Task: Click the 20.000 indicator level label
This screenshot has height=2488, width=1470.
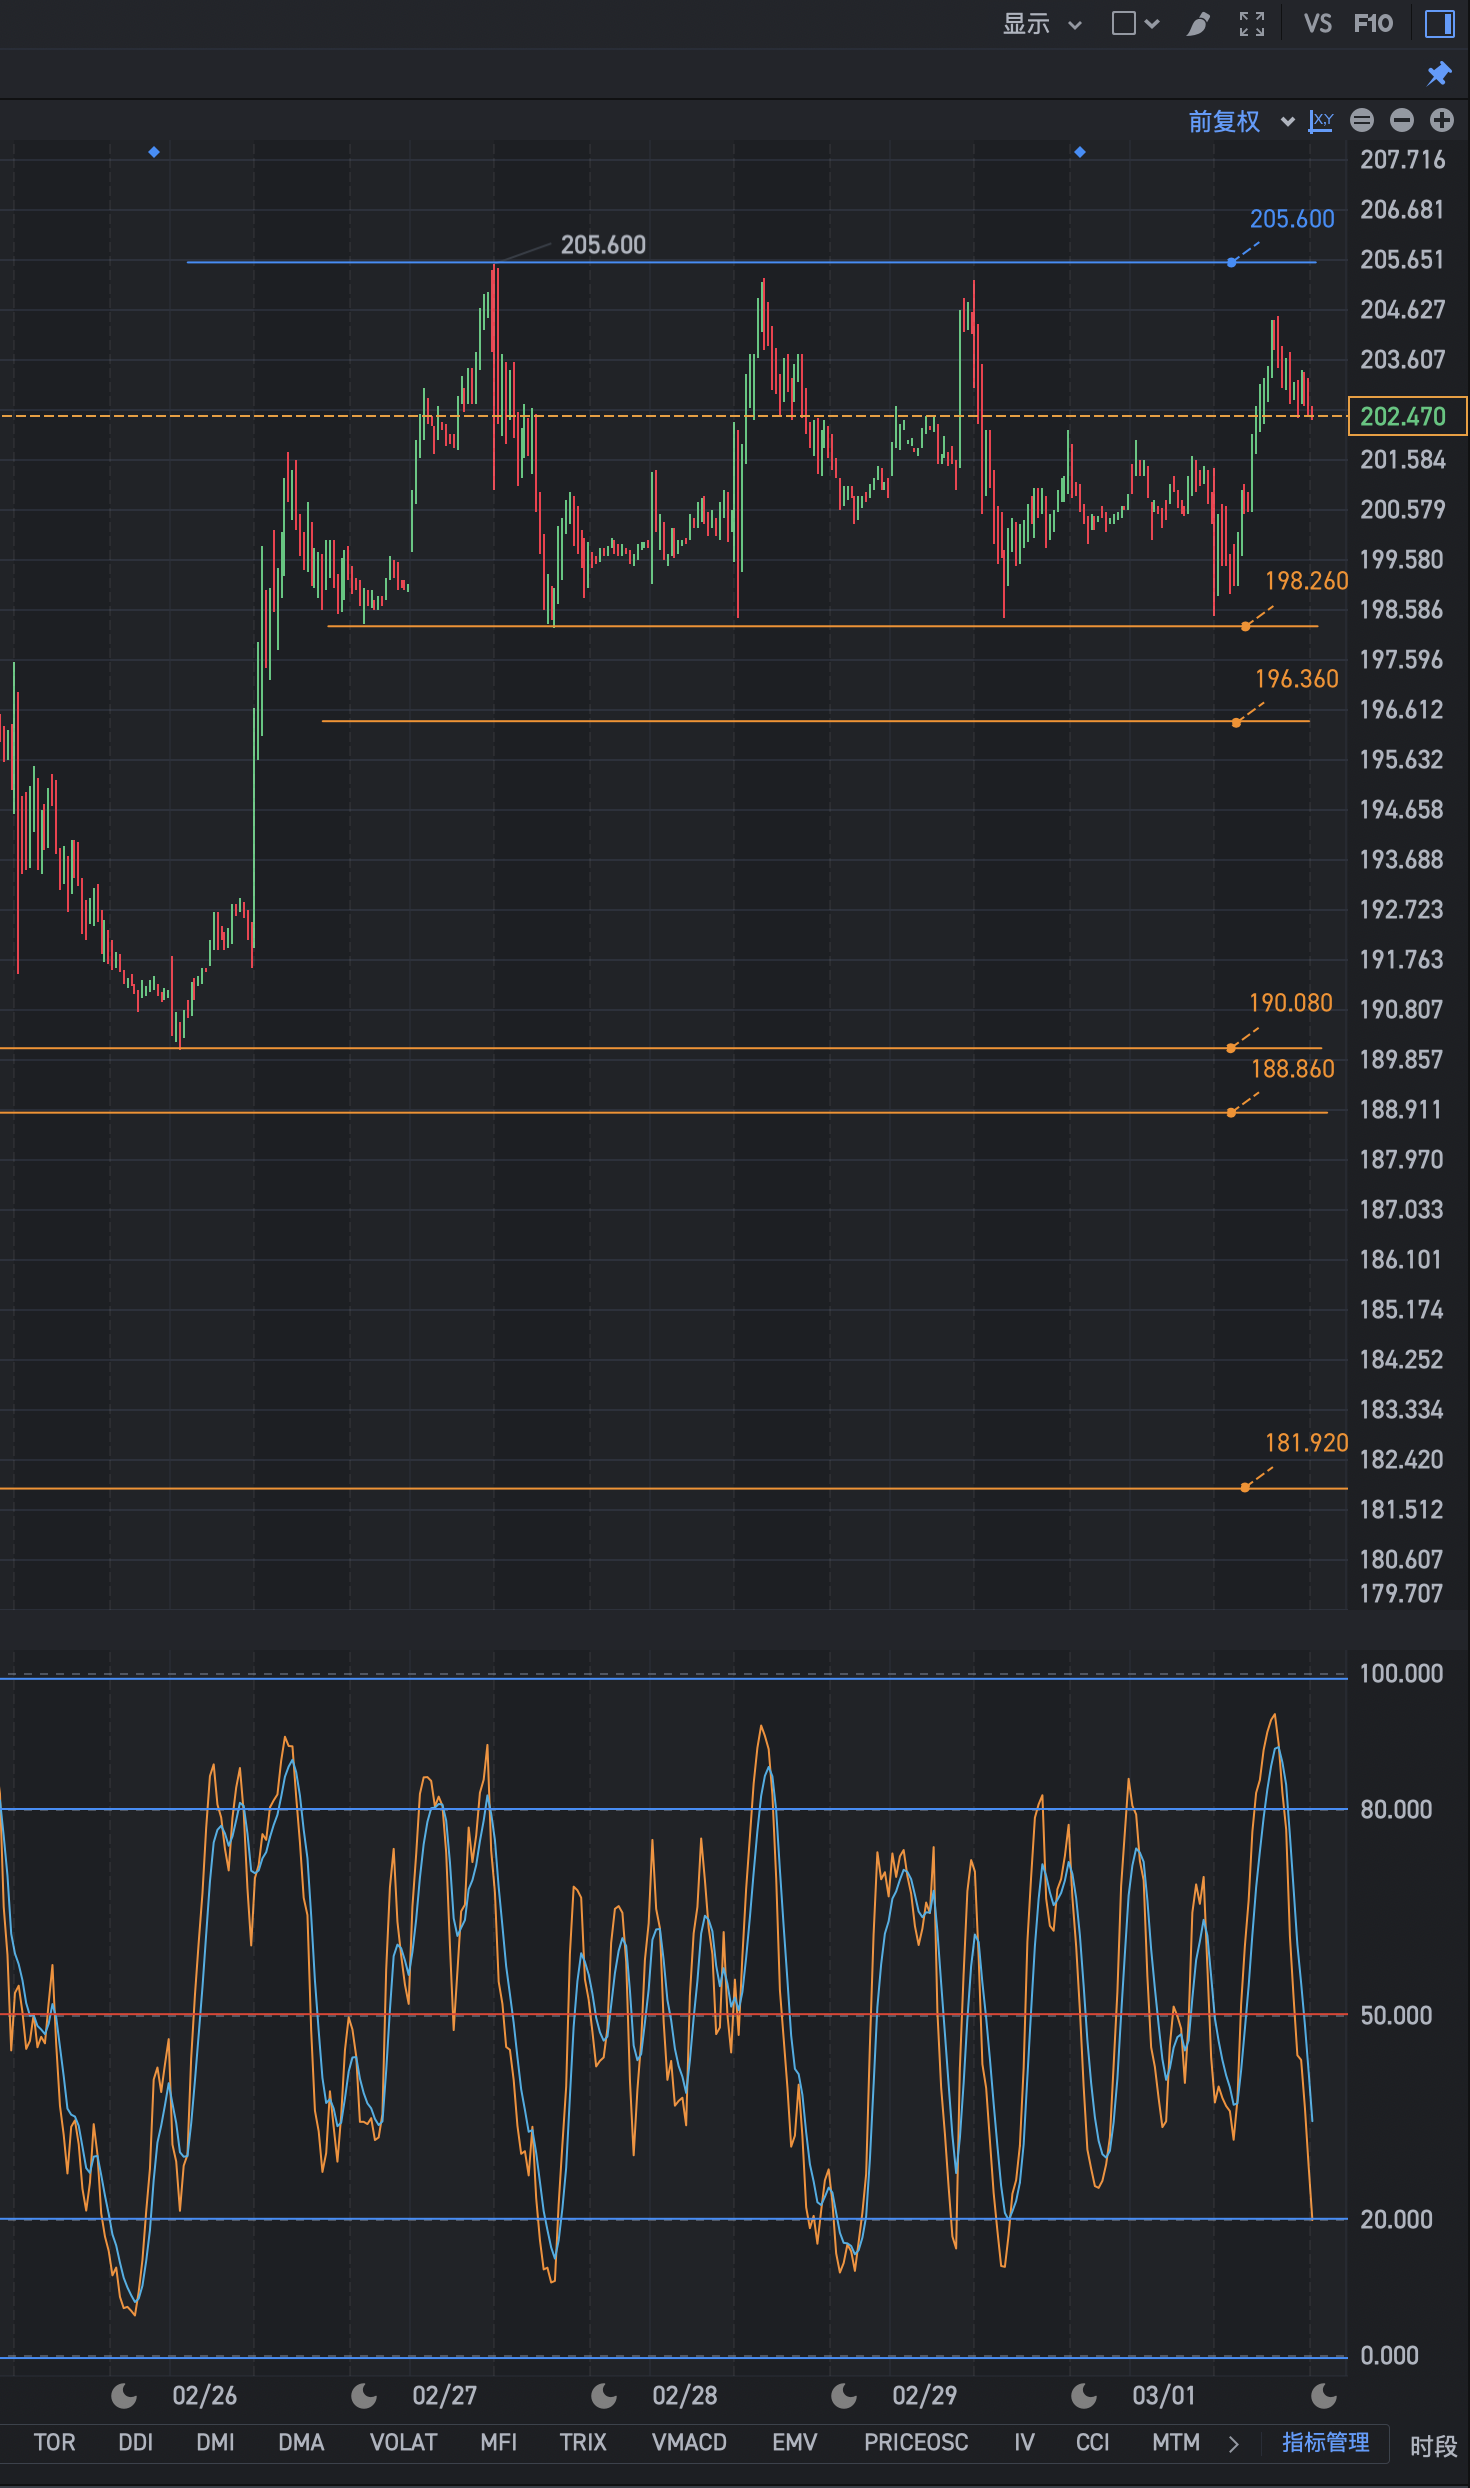Action: (1396, 2219)
